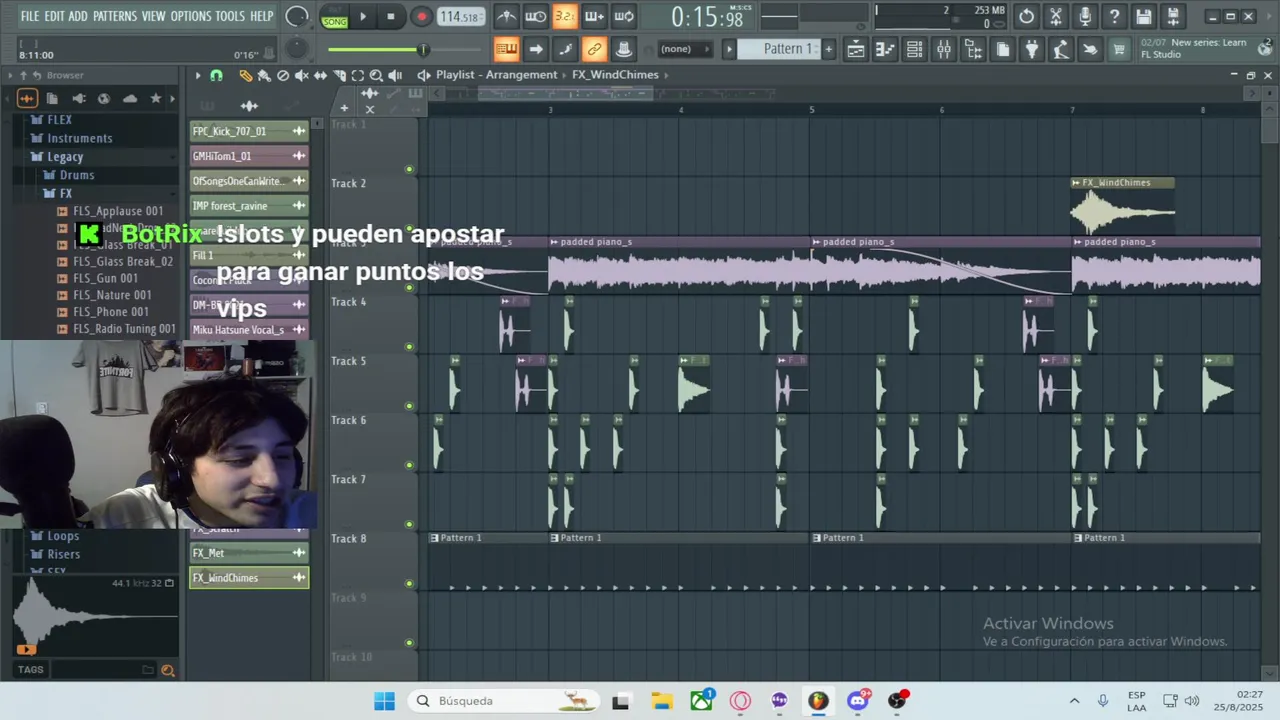Toggle the link/multilink controllers button

pos(594,49)
